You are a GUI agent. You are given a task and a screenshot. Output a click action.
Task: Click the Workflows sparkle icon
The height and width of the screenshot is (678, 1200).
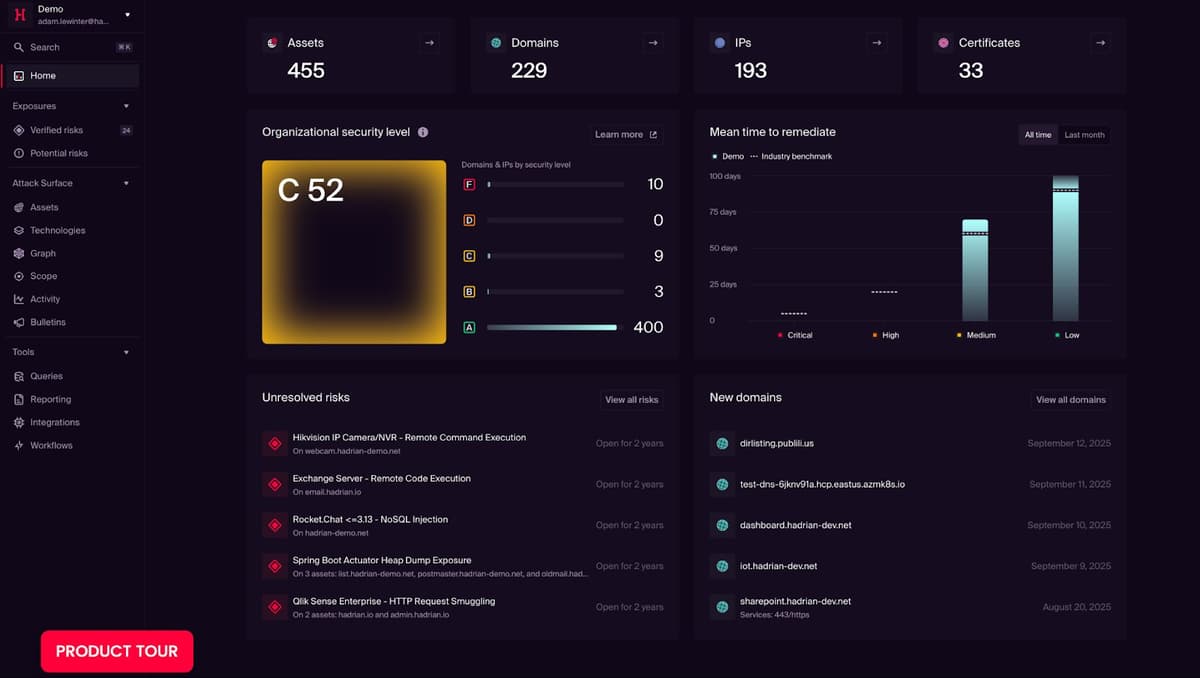pos(19,445)
